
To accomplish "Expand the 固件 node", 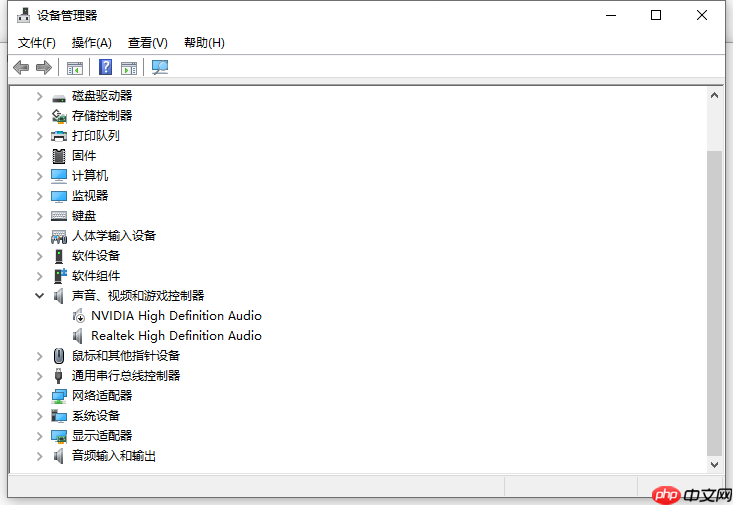I will click(x=40, y=157).
